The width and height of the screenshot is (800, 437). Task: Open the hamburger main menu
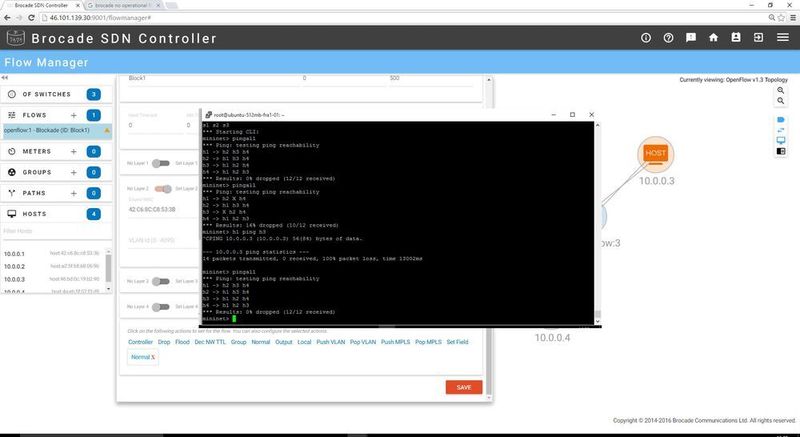[x=783, y=38]
